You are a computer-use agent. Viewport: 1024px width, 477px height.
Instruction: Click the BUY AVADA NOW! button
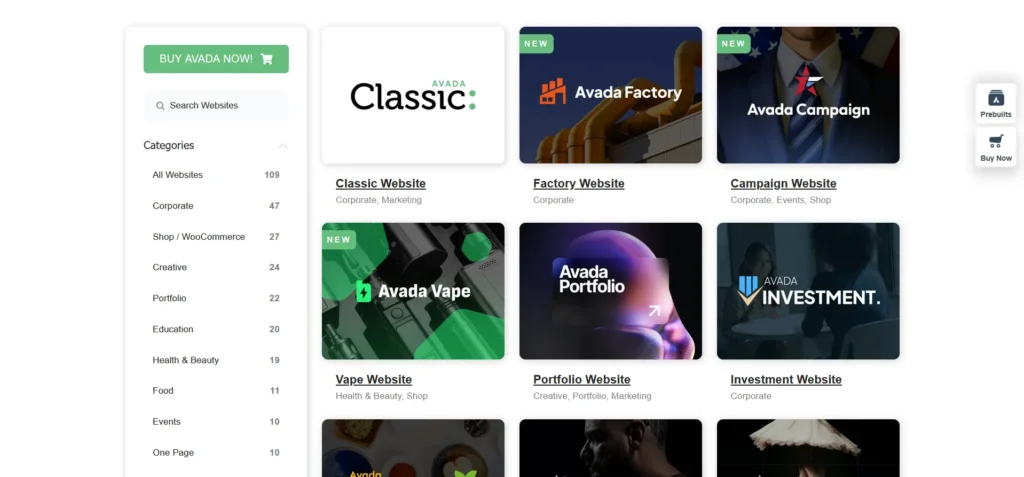click(x=216, y=59)
